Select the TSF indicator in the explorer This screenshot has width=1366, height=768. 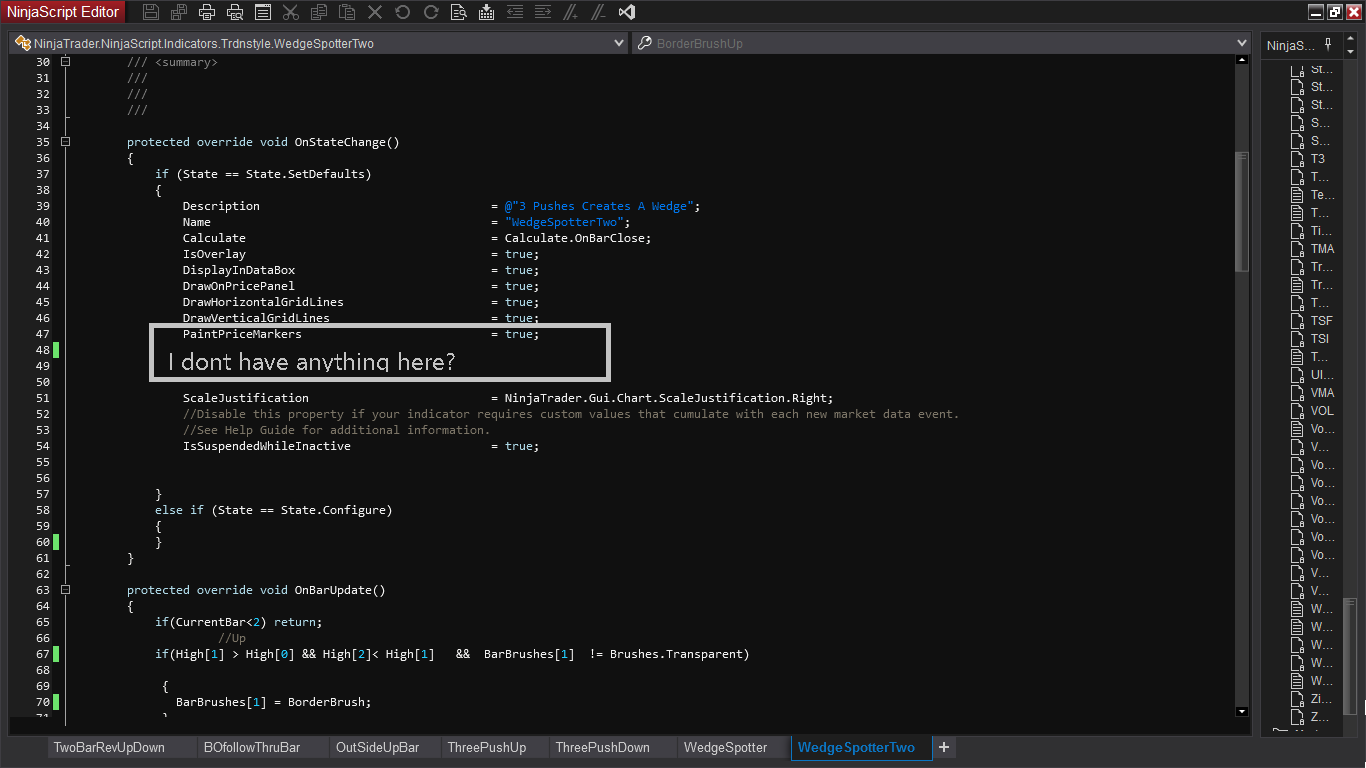(x=1321, y=321)
